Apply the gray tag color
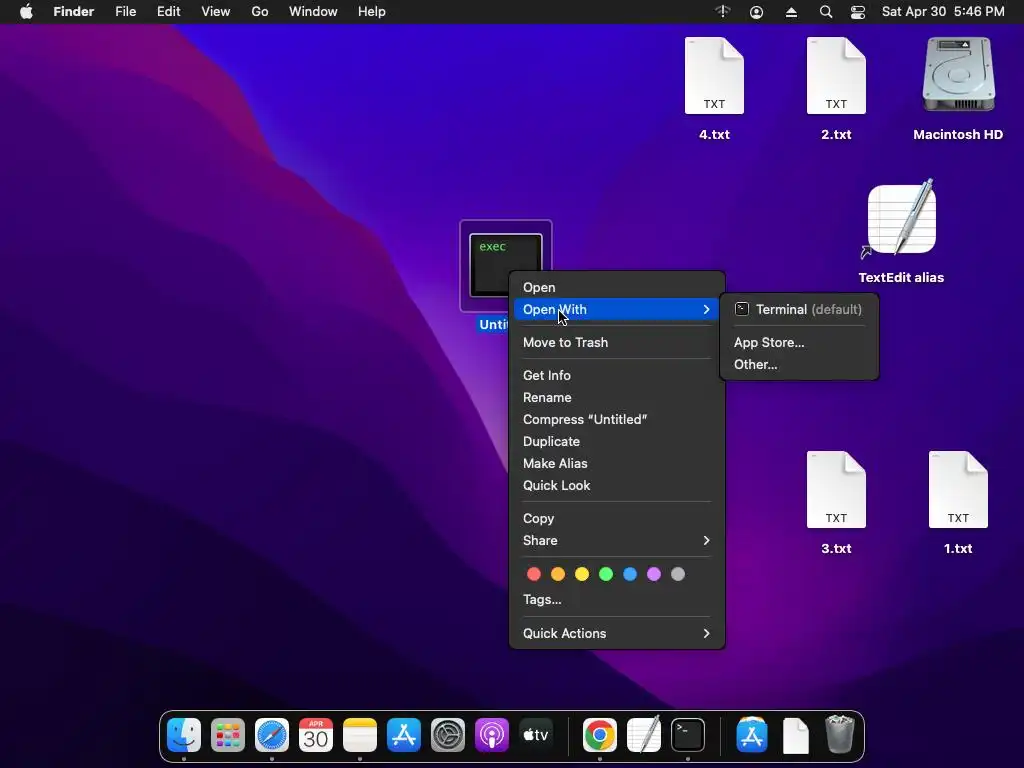Viewport: 1024px width, 768px height. coord(678,574)
